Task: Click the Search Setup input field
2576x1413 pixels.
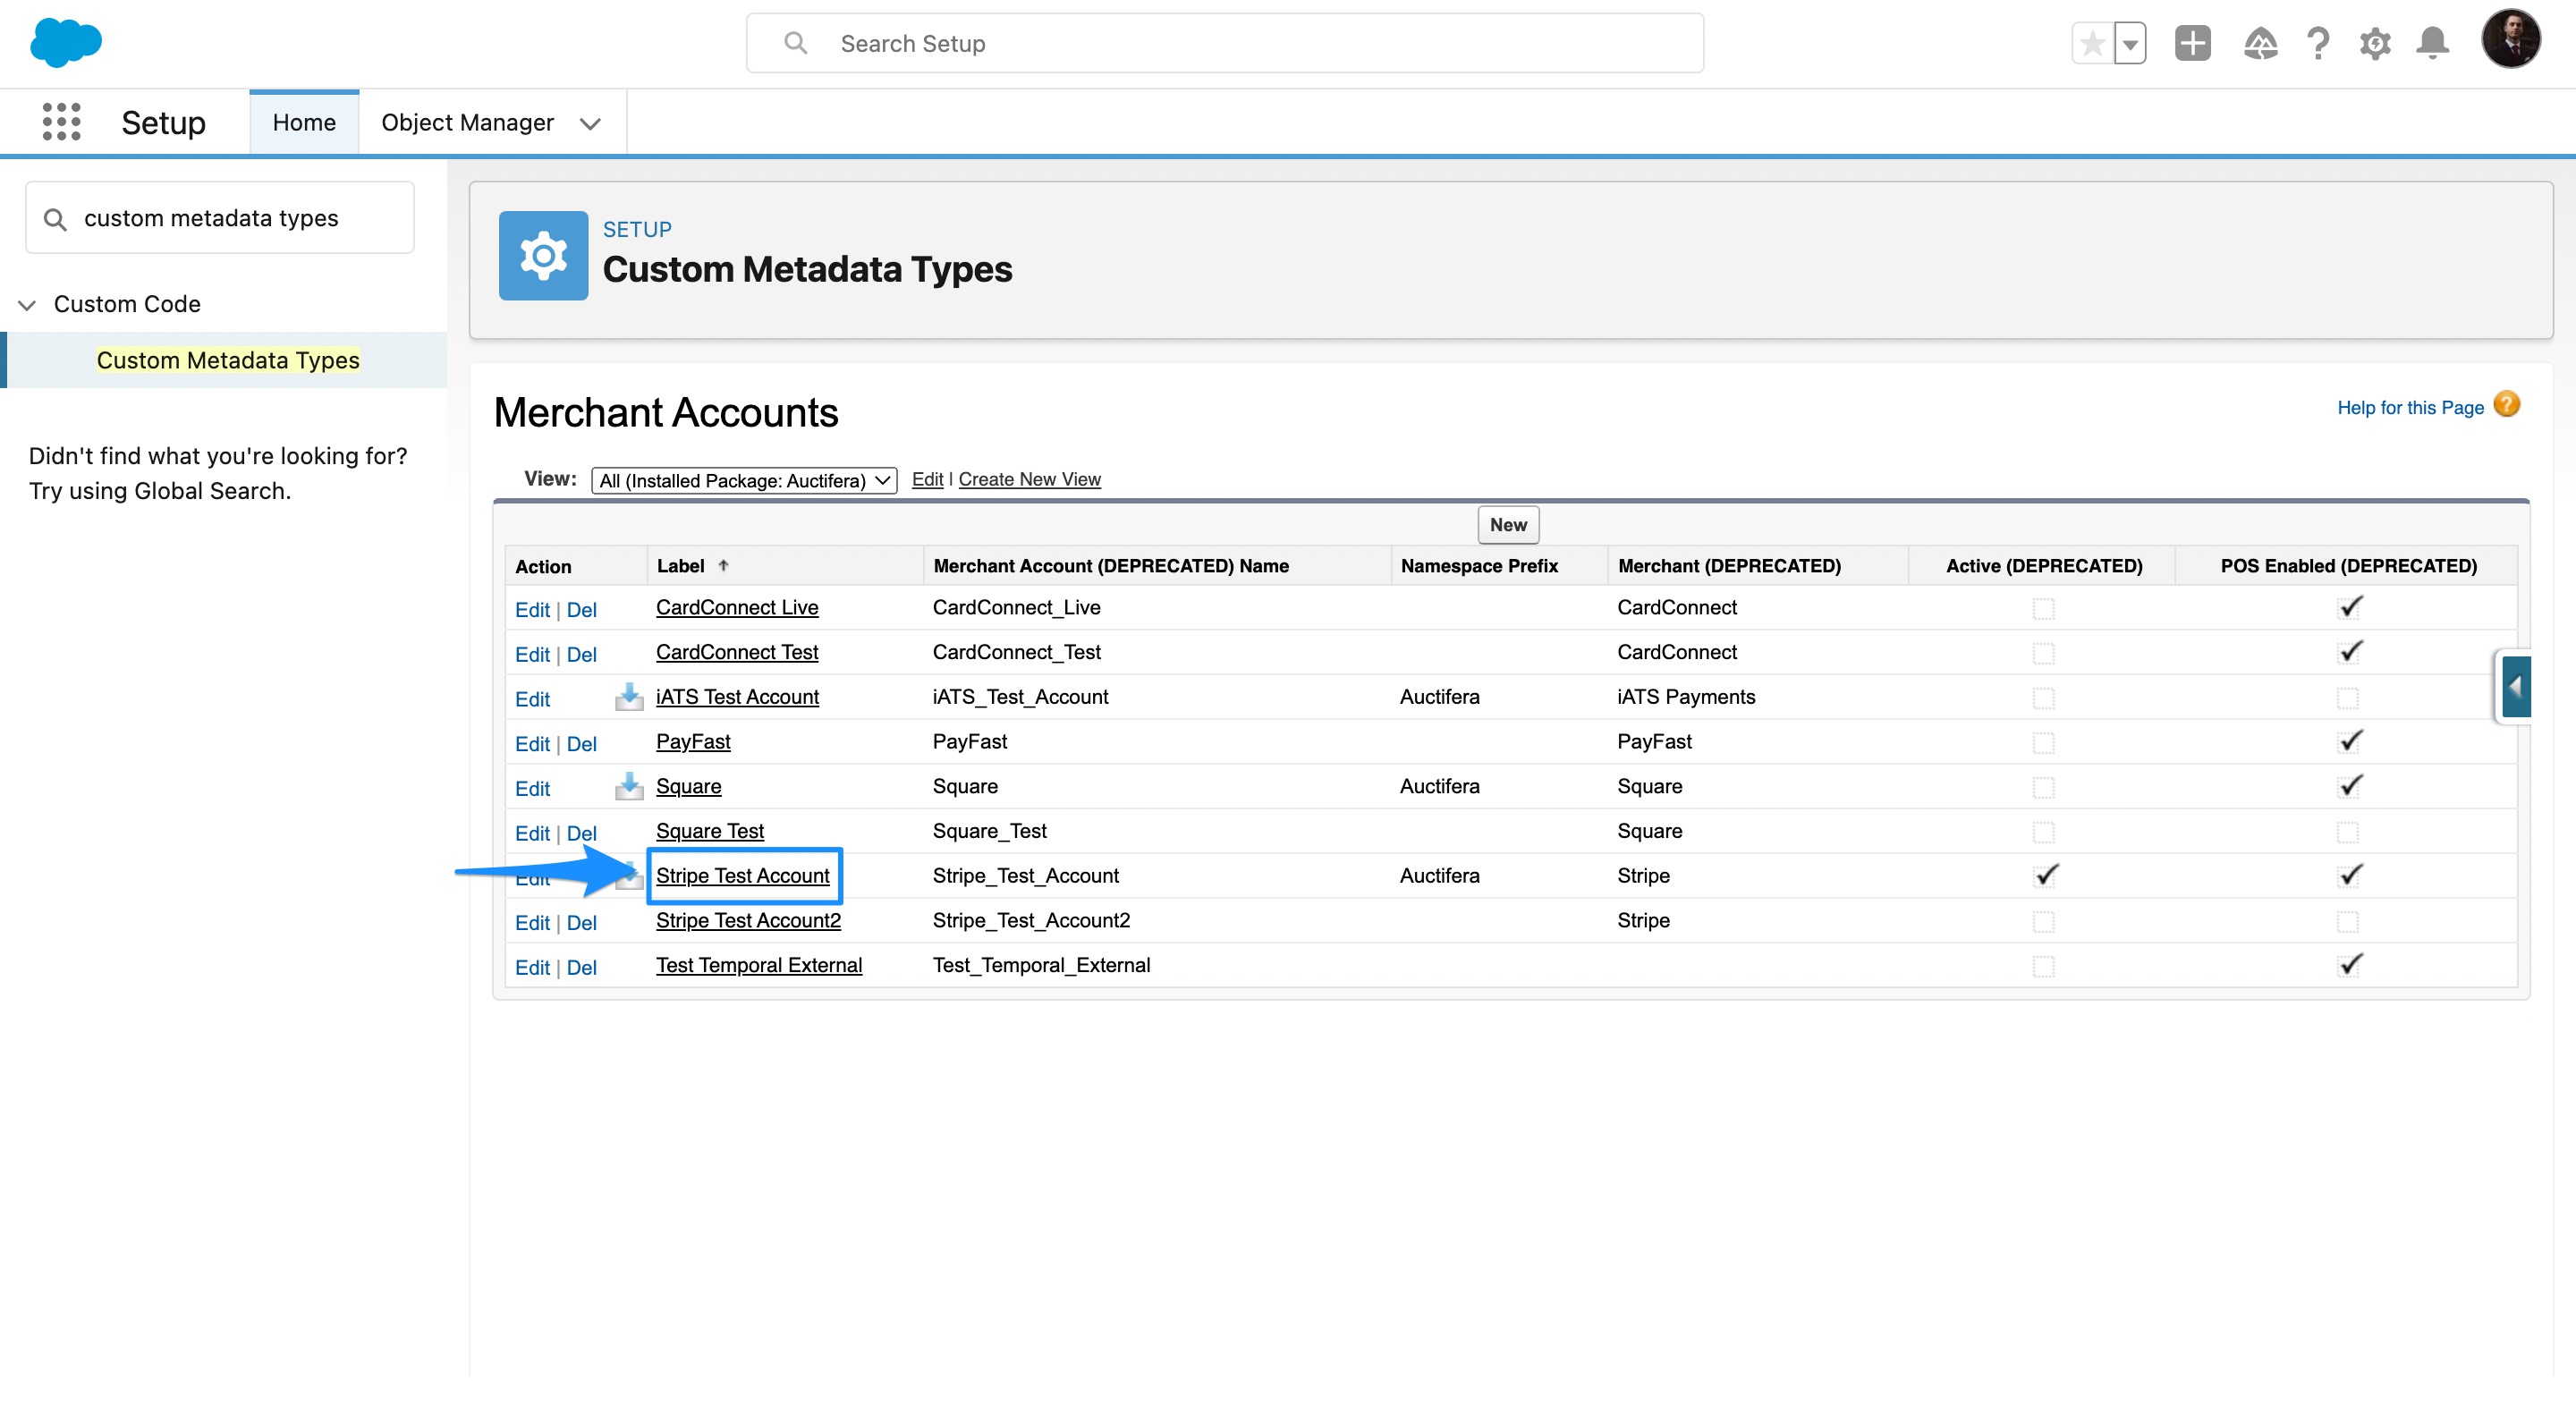Action: [x=1225, y=44]
